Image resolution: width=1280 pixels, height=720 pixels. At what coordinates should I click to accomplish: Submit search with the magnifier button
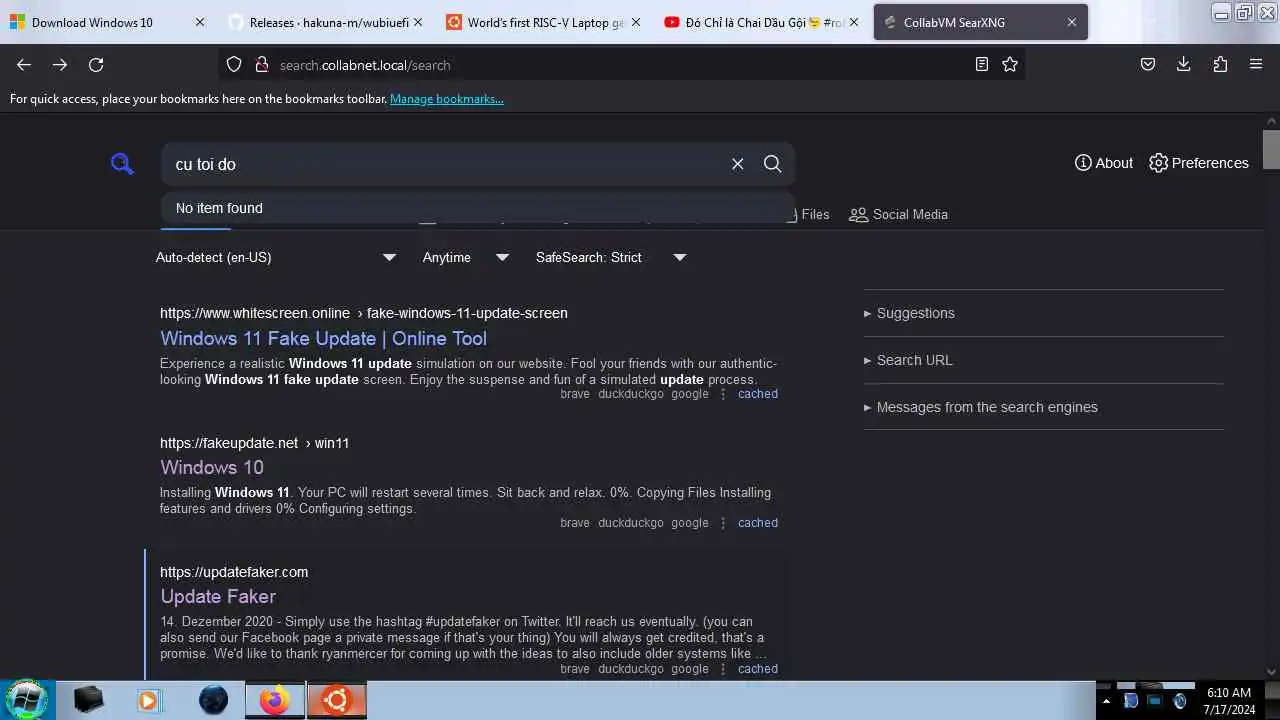772,164
